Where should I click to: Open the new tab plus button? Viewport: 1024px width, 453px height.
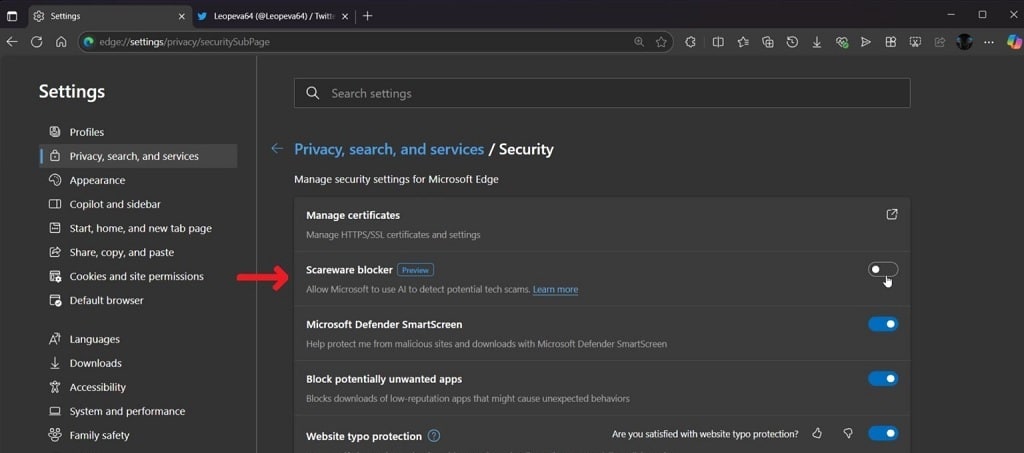(x=368, y=16)
